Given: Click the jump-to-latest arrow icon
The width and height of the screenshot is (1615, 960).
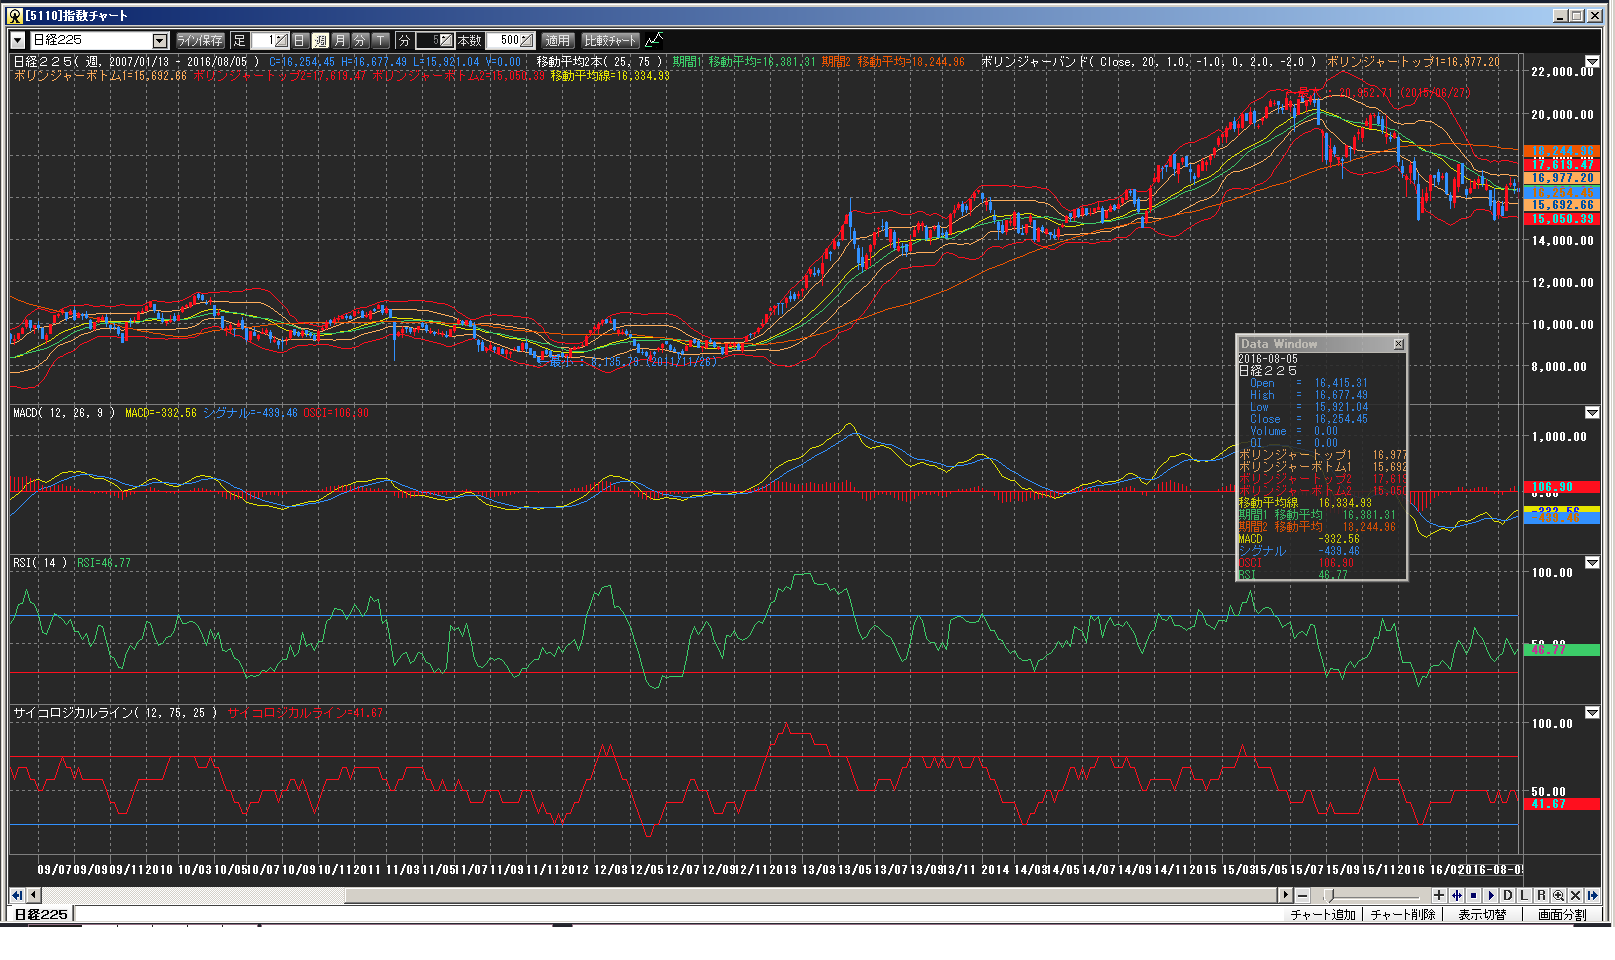Looking at the screenshot, I should click(1593, 895).
